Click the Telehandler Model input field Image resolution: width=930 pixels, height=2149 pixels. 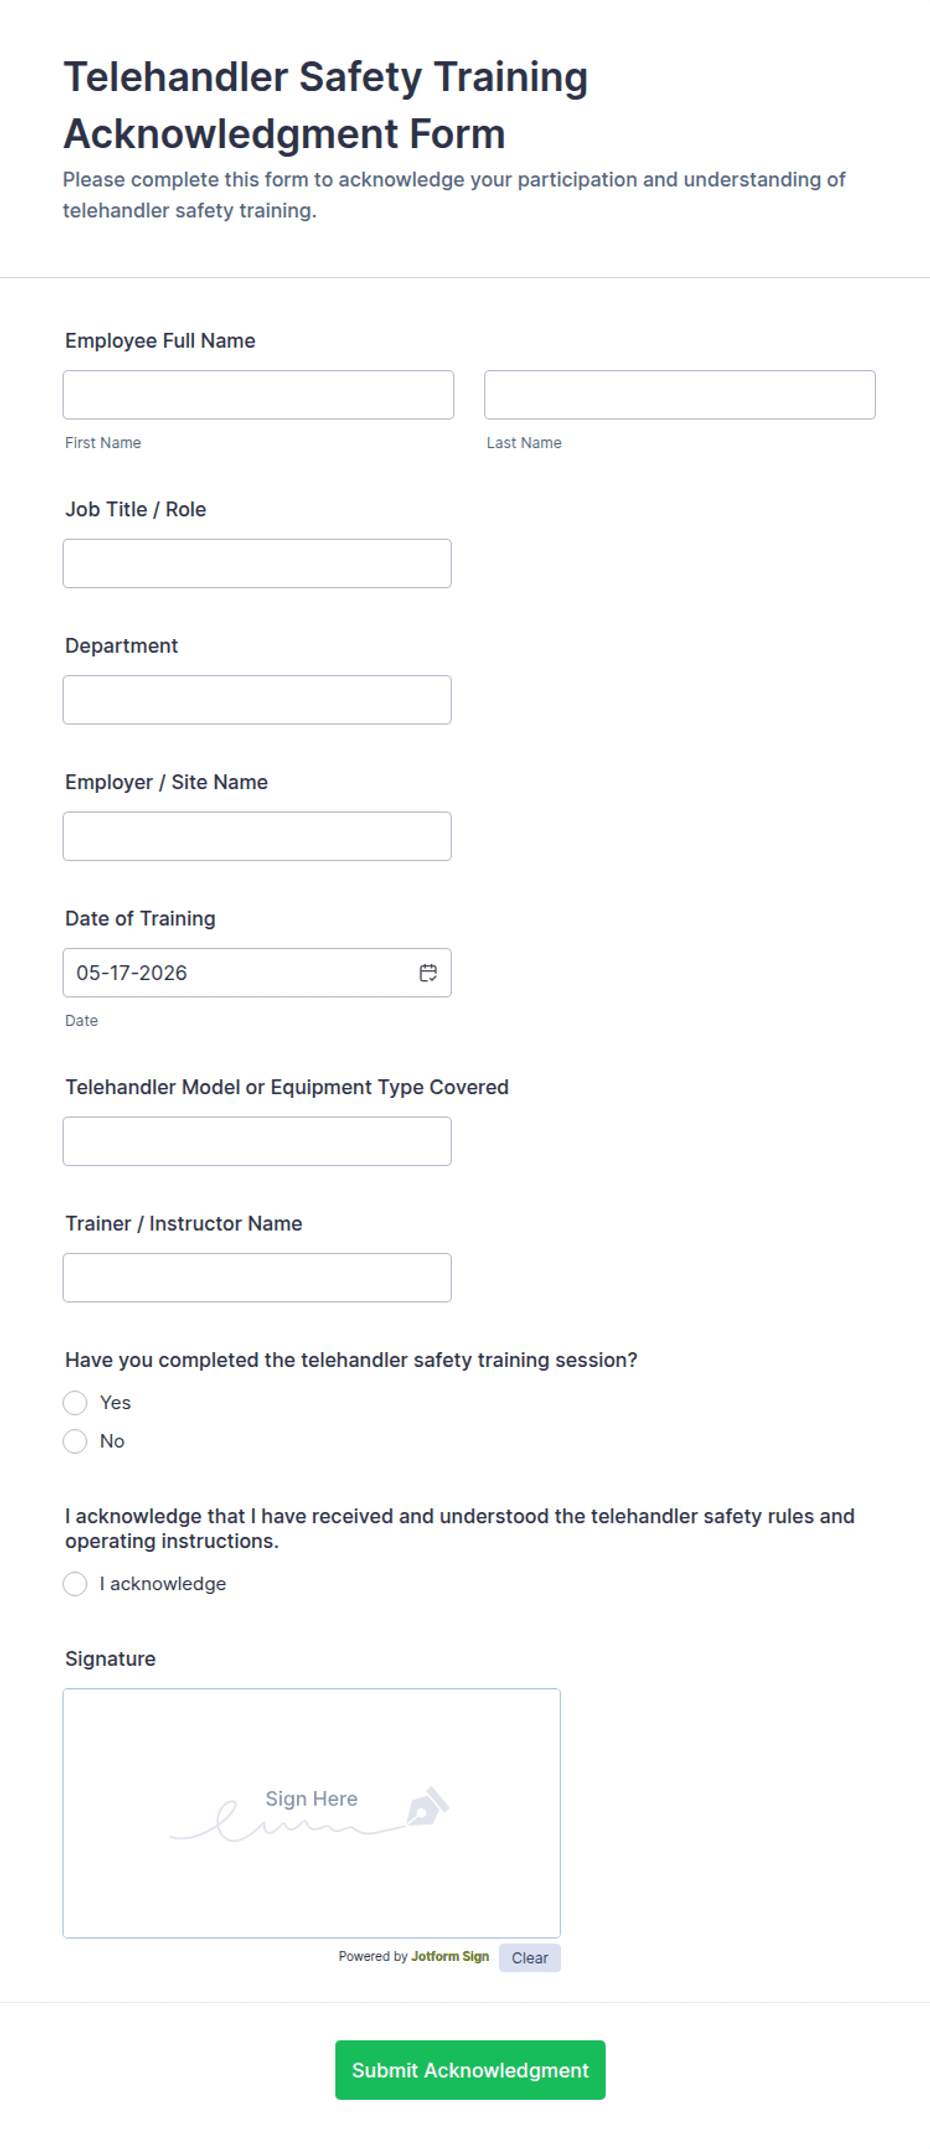tap(257, 1141)
